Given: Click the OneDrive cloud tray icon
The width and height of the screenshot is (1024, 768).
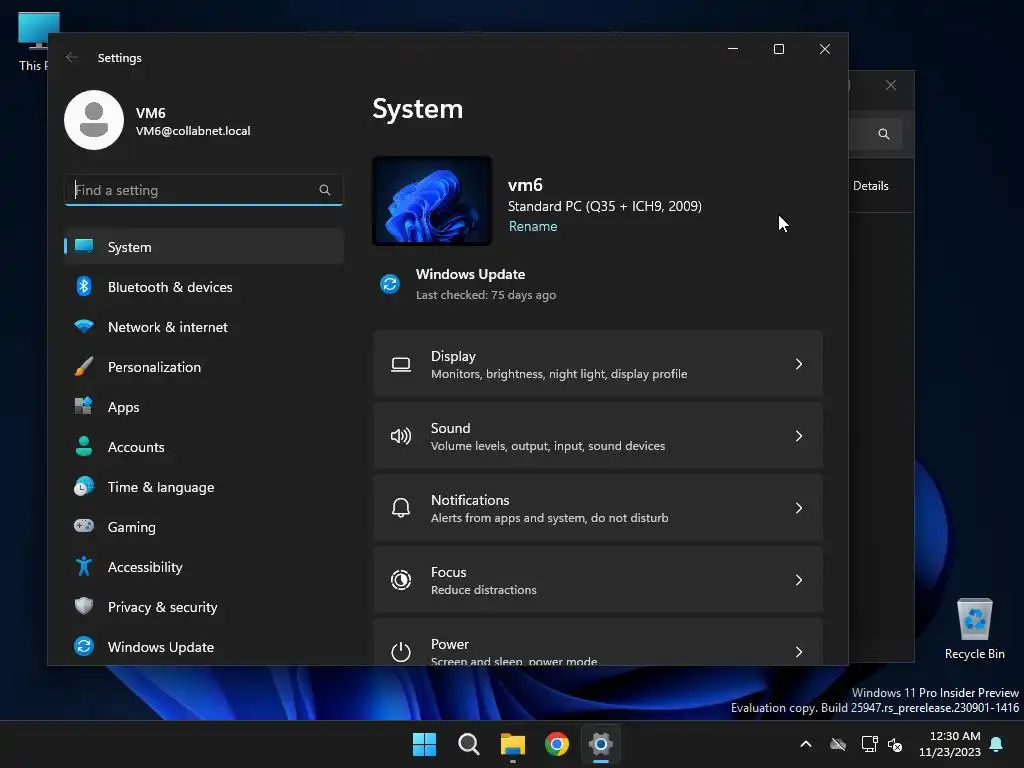Looking at the screenshot, I should (x=838, y=744).
